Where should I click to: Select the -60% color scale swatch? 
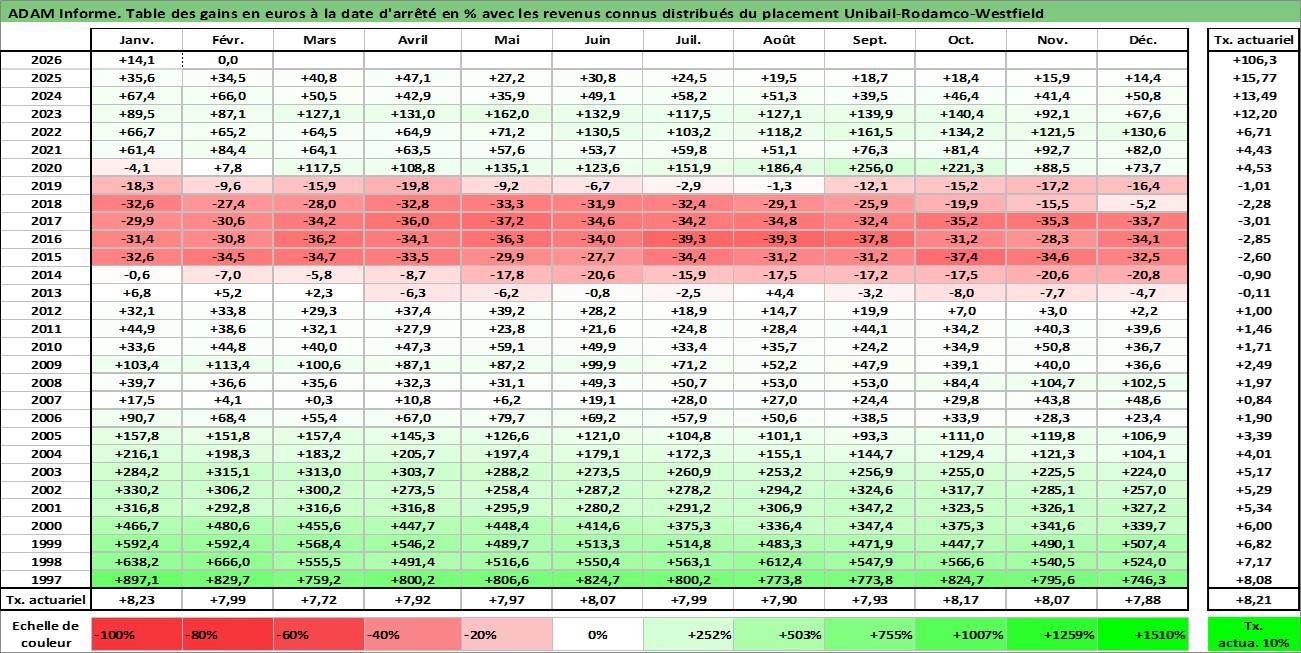pyautogui.click(x=318, y=634)
